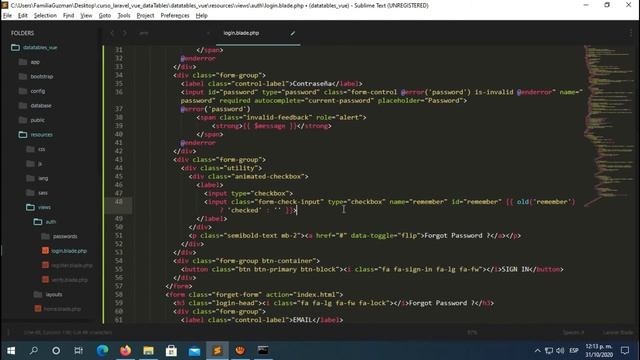The width and height of the screenshot is (640, 360).
Task: Open Windows Start menu
Action: click(x=11, y=350)
